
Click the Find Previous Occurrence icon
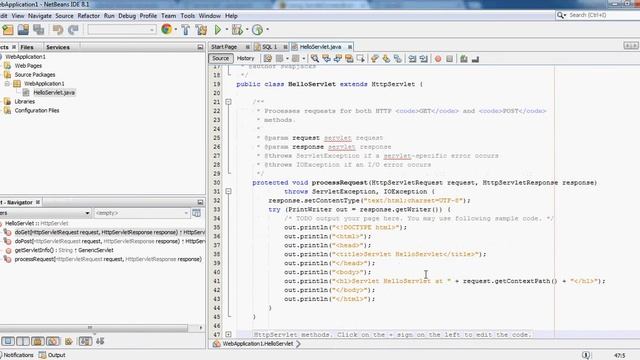[x=326, y=59]
